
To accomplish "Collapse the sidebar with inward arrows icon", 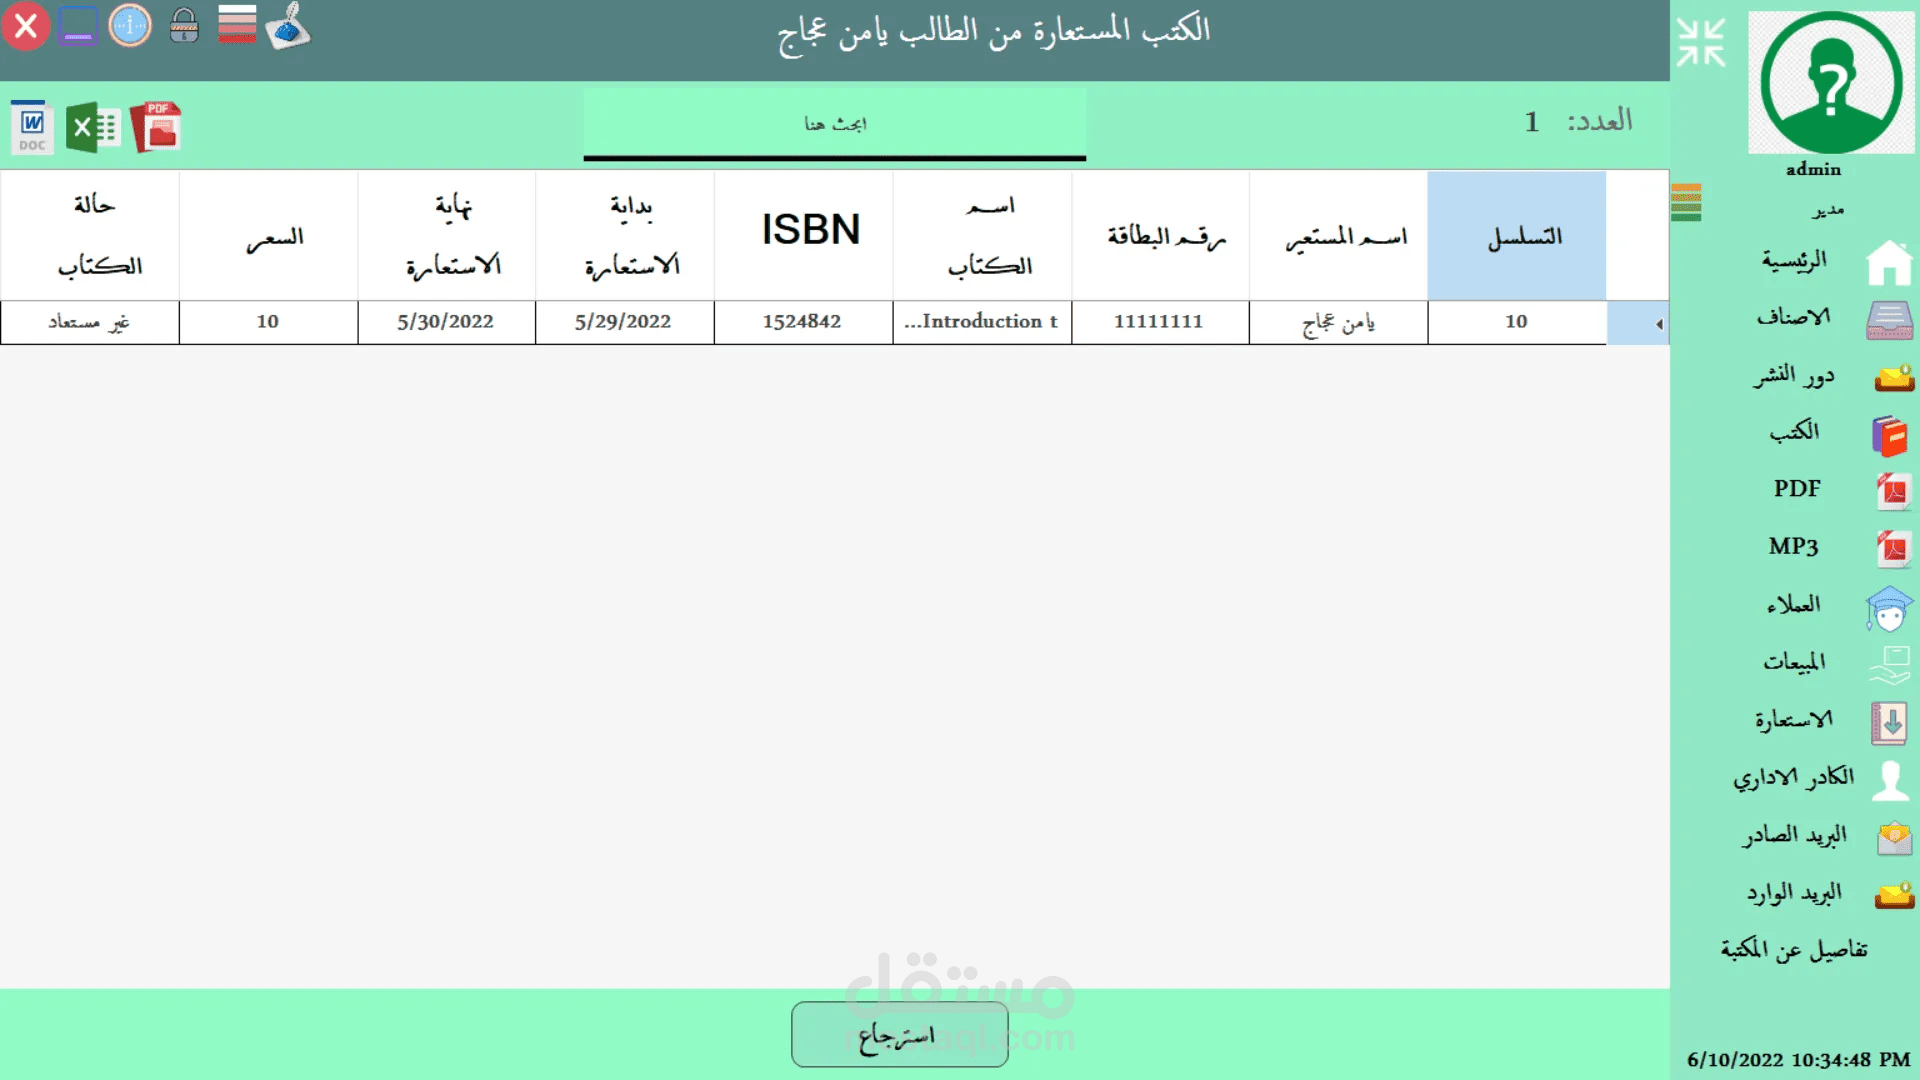I will [x=1701, y=43].
